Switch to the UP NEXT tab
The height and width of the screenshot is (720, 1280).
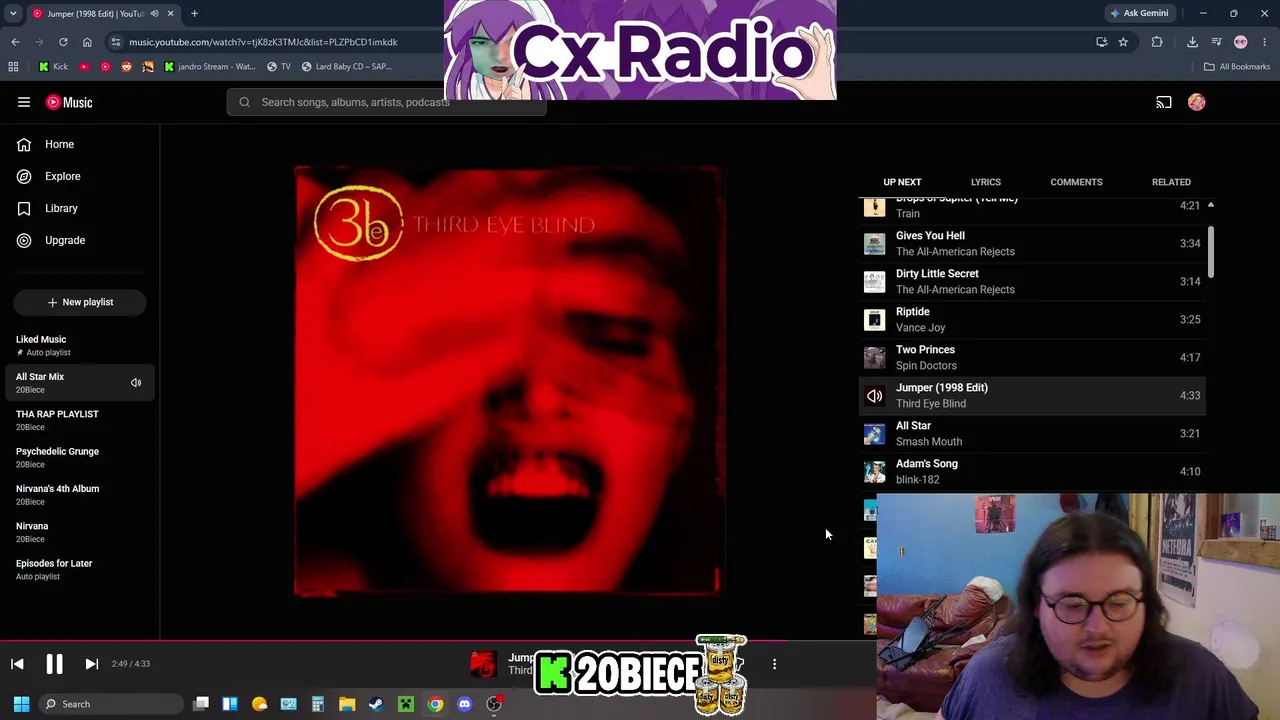click(902, 182)
